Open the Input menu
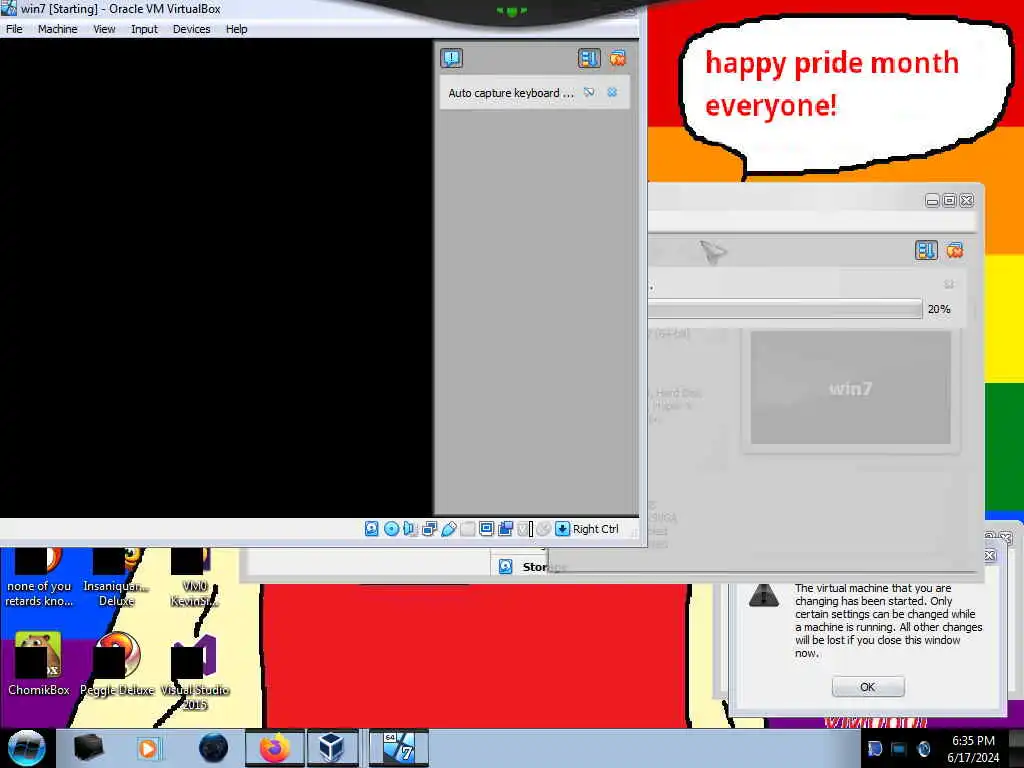The image size is (1024, 768). (x=144, y=29)
